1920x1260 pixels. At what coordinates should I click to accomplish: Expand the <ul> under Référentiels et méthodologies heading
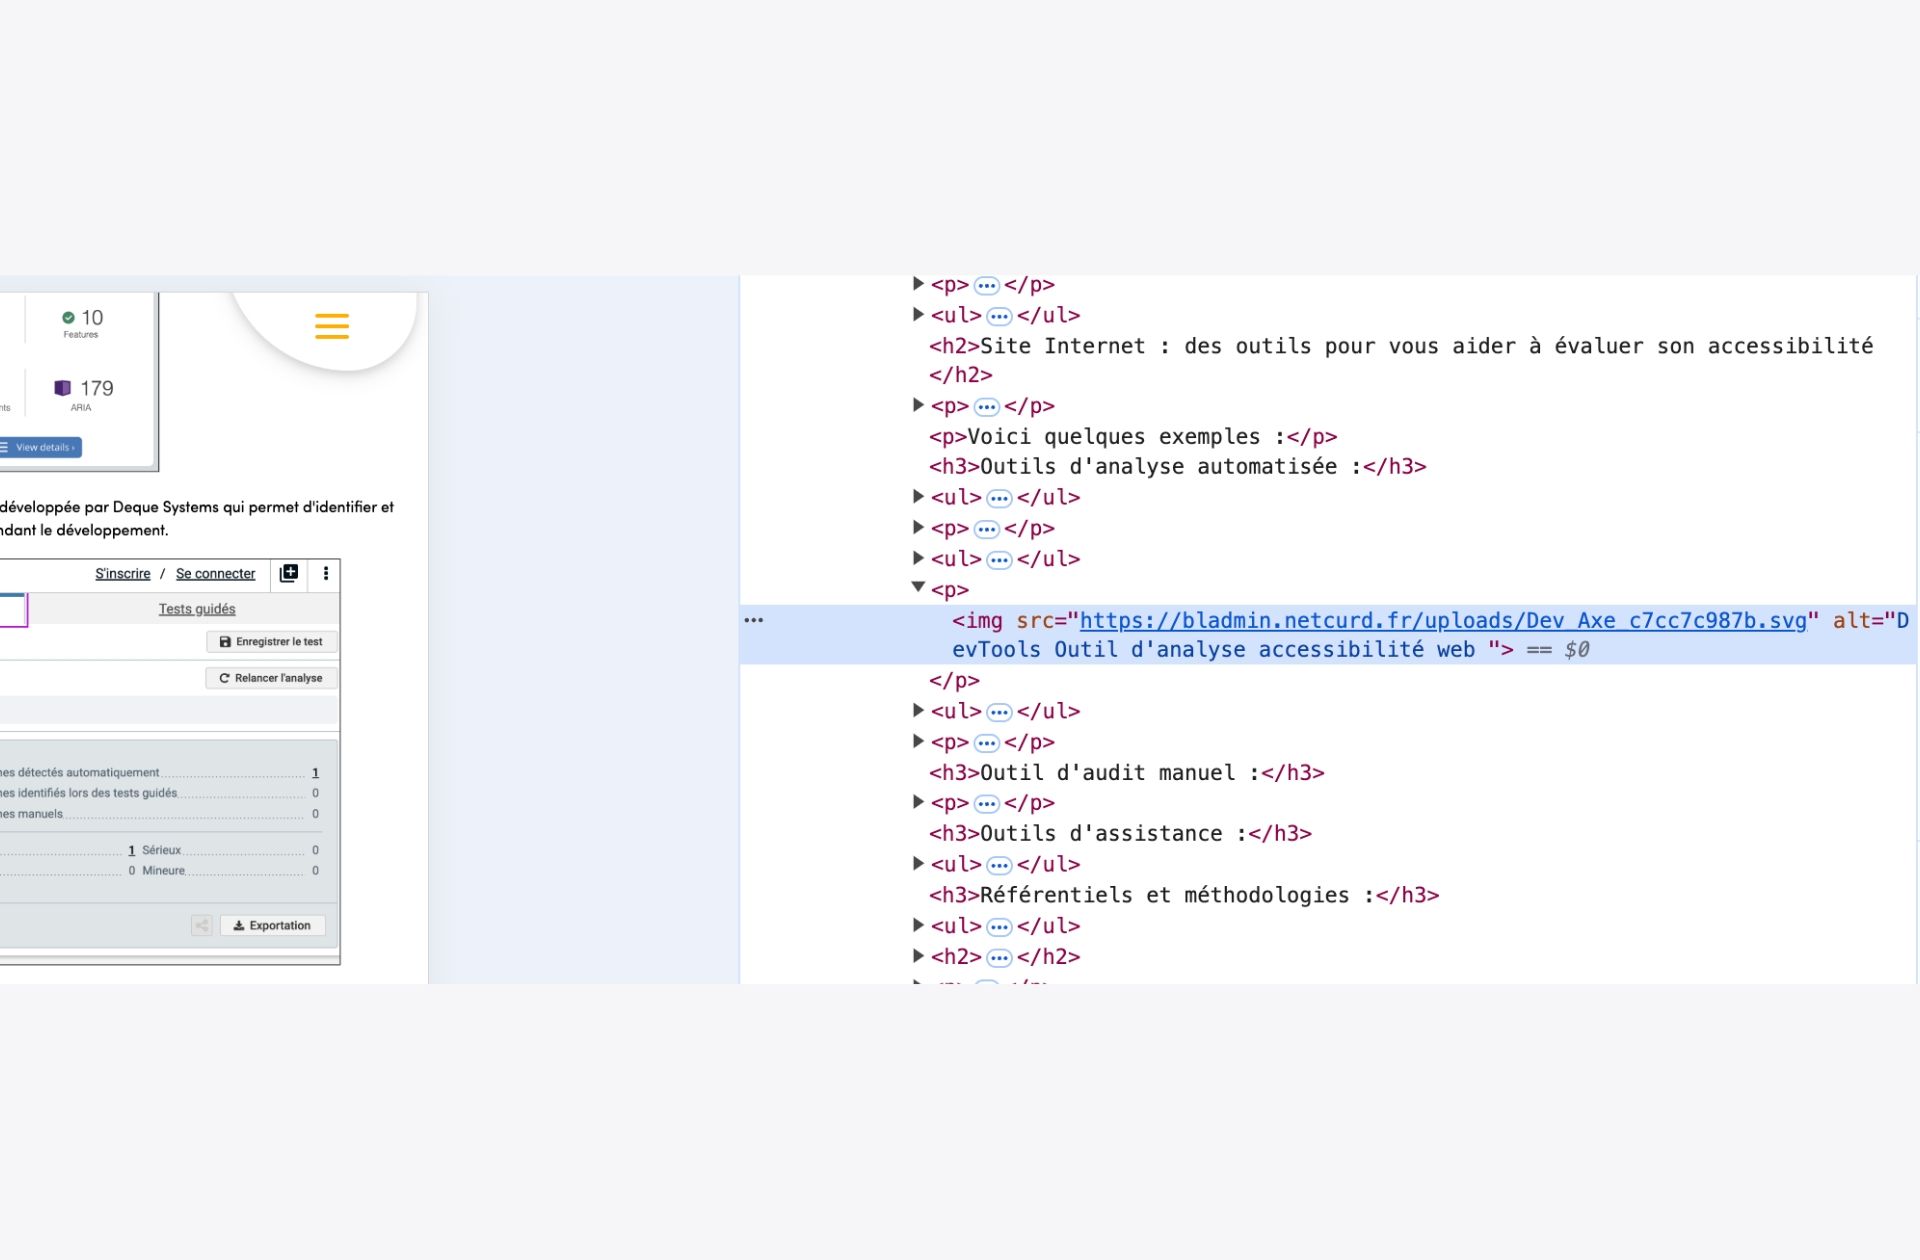[x=918, y=925]
